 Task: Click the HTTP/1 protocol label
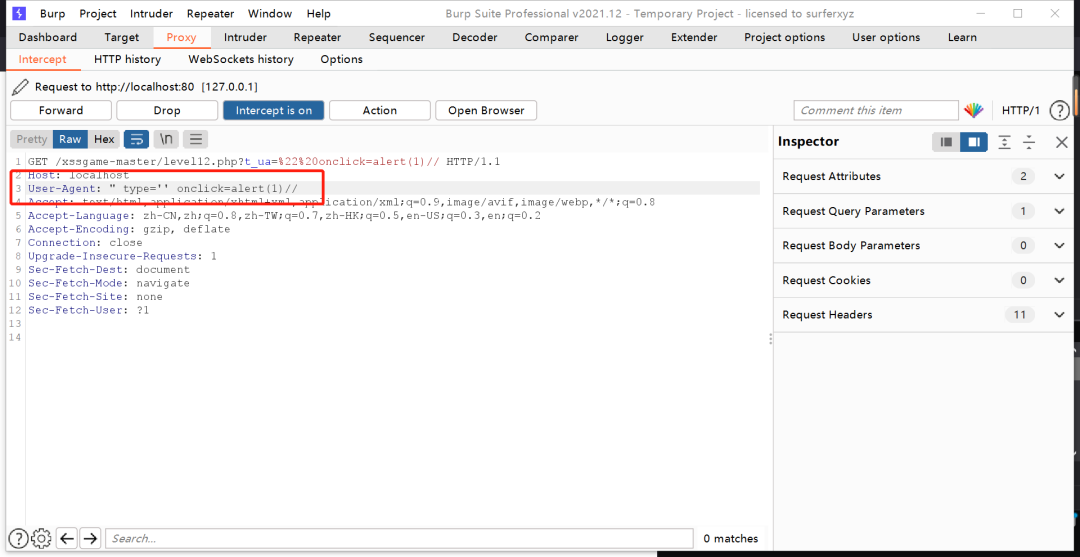pos(1021,110)
